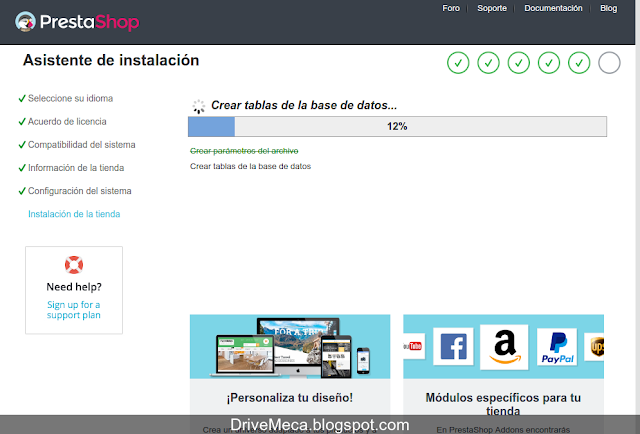The height and width of the screenshot is (434, 640).
Task: Click the PayPal logo tile
Action: click(557, 347)
